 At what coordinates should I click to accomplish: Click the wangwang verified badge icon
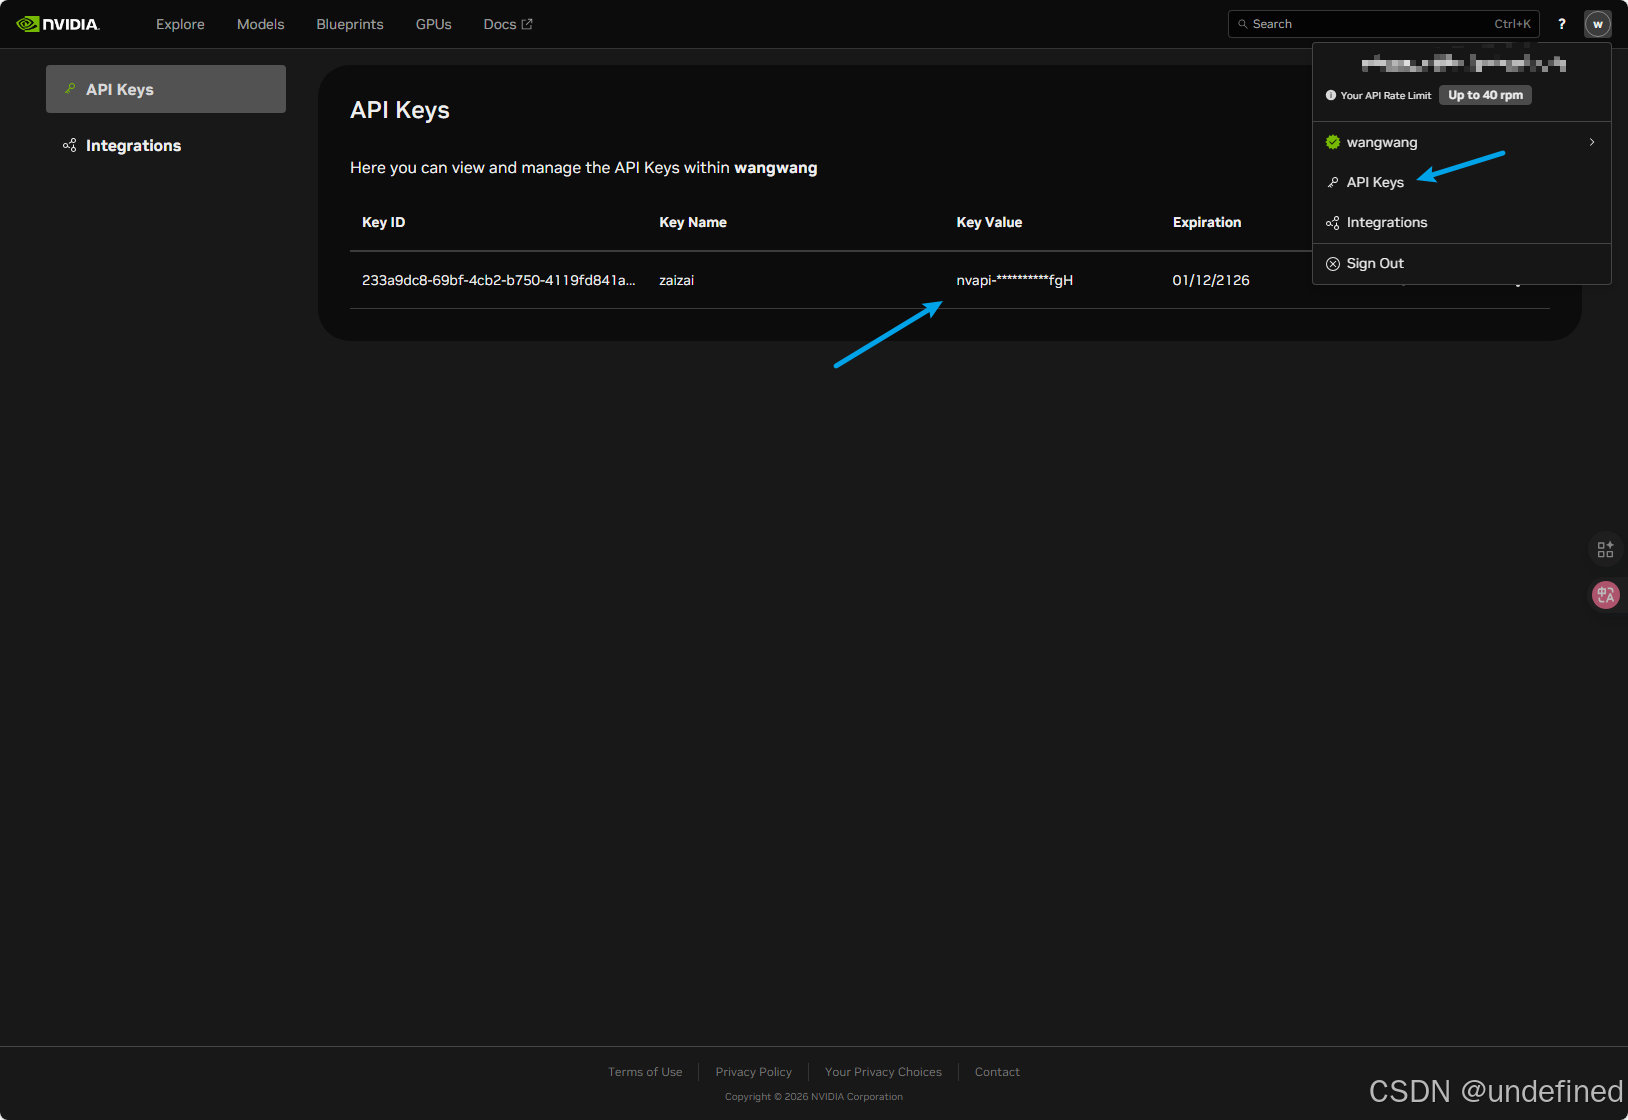pos(1333,142)
